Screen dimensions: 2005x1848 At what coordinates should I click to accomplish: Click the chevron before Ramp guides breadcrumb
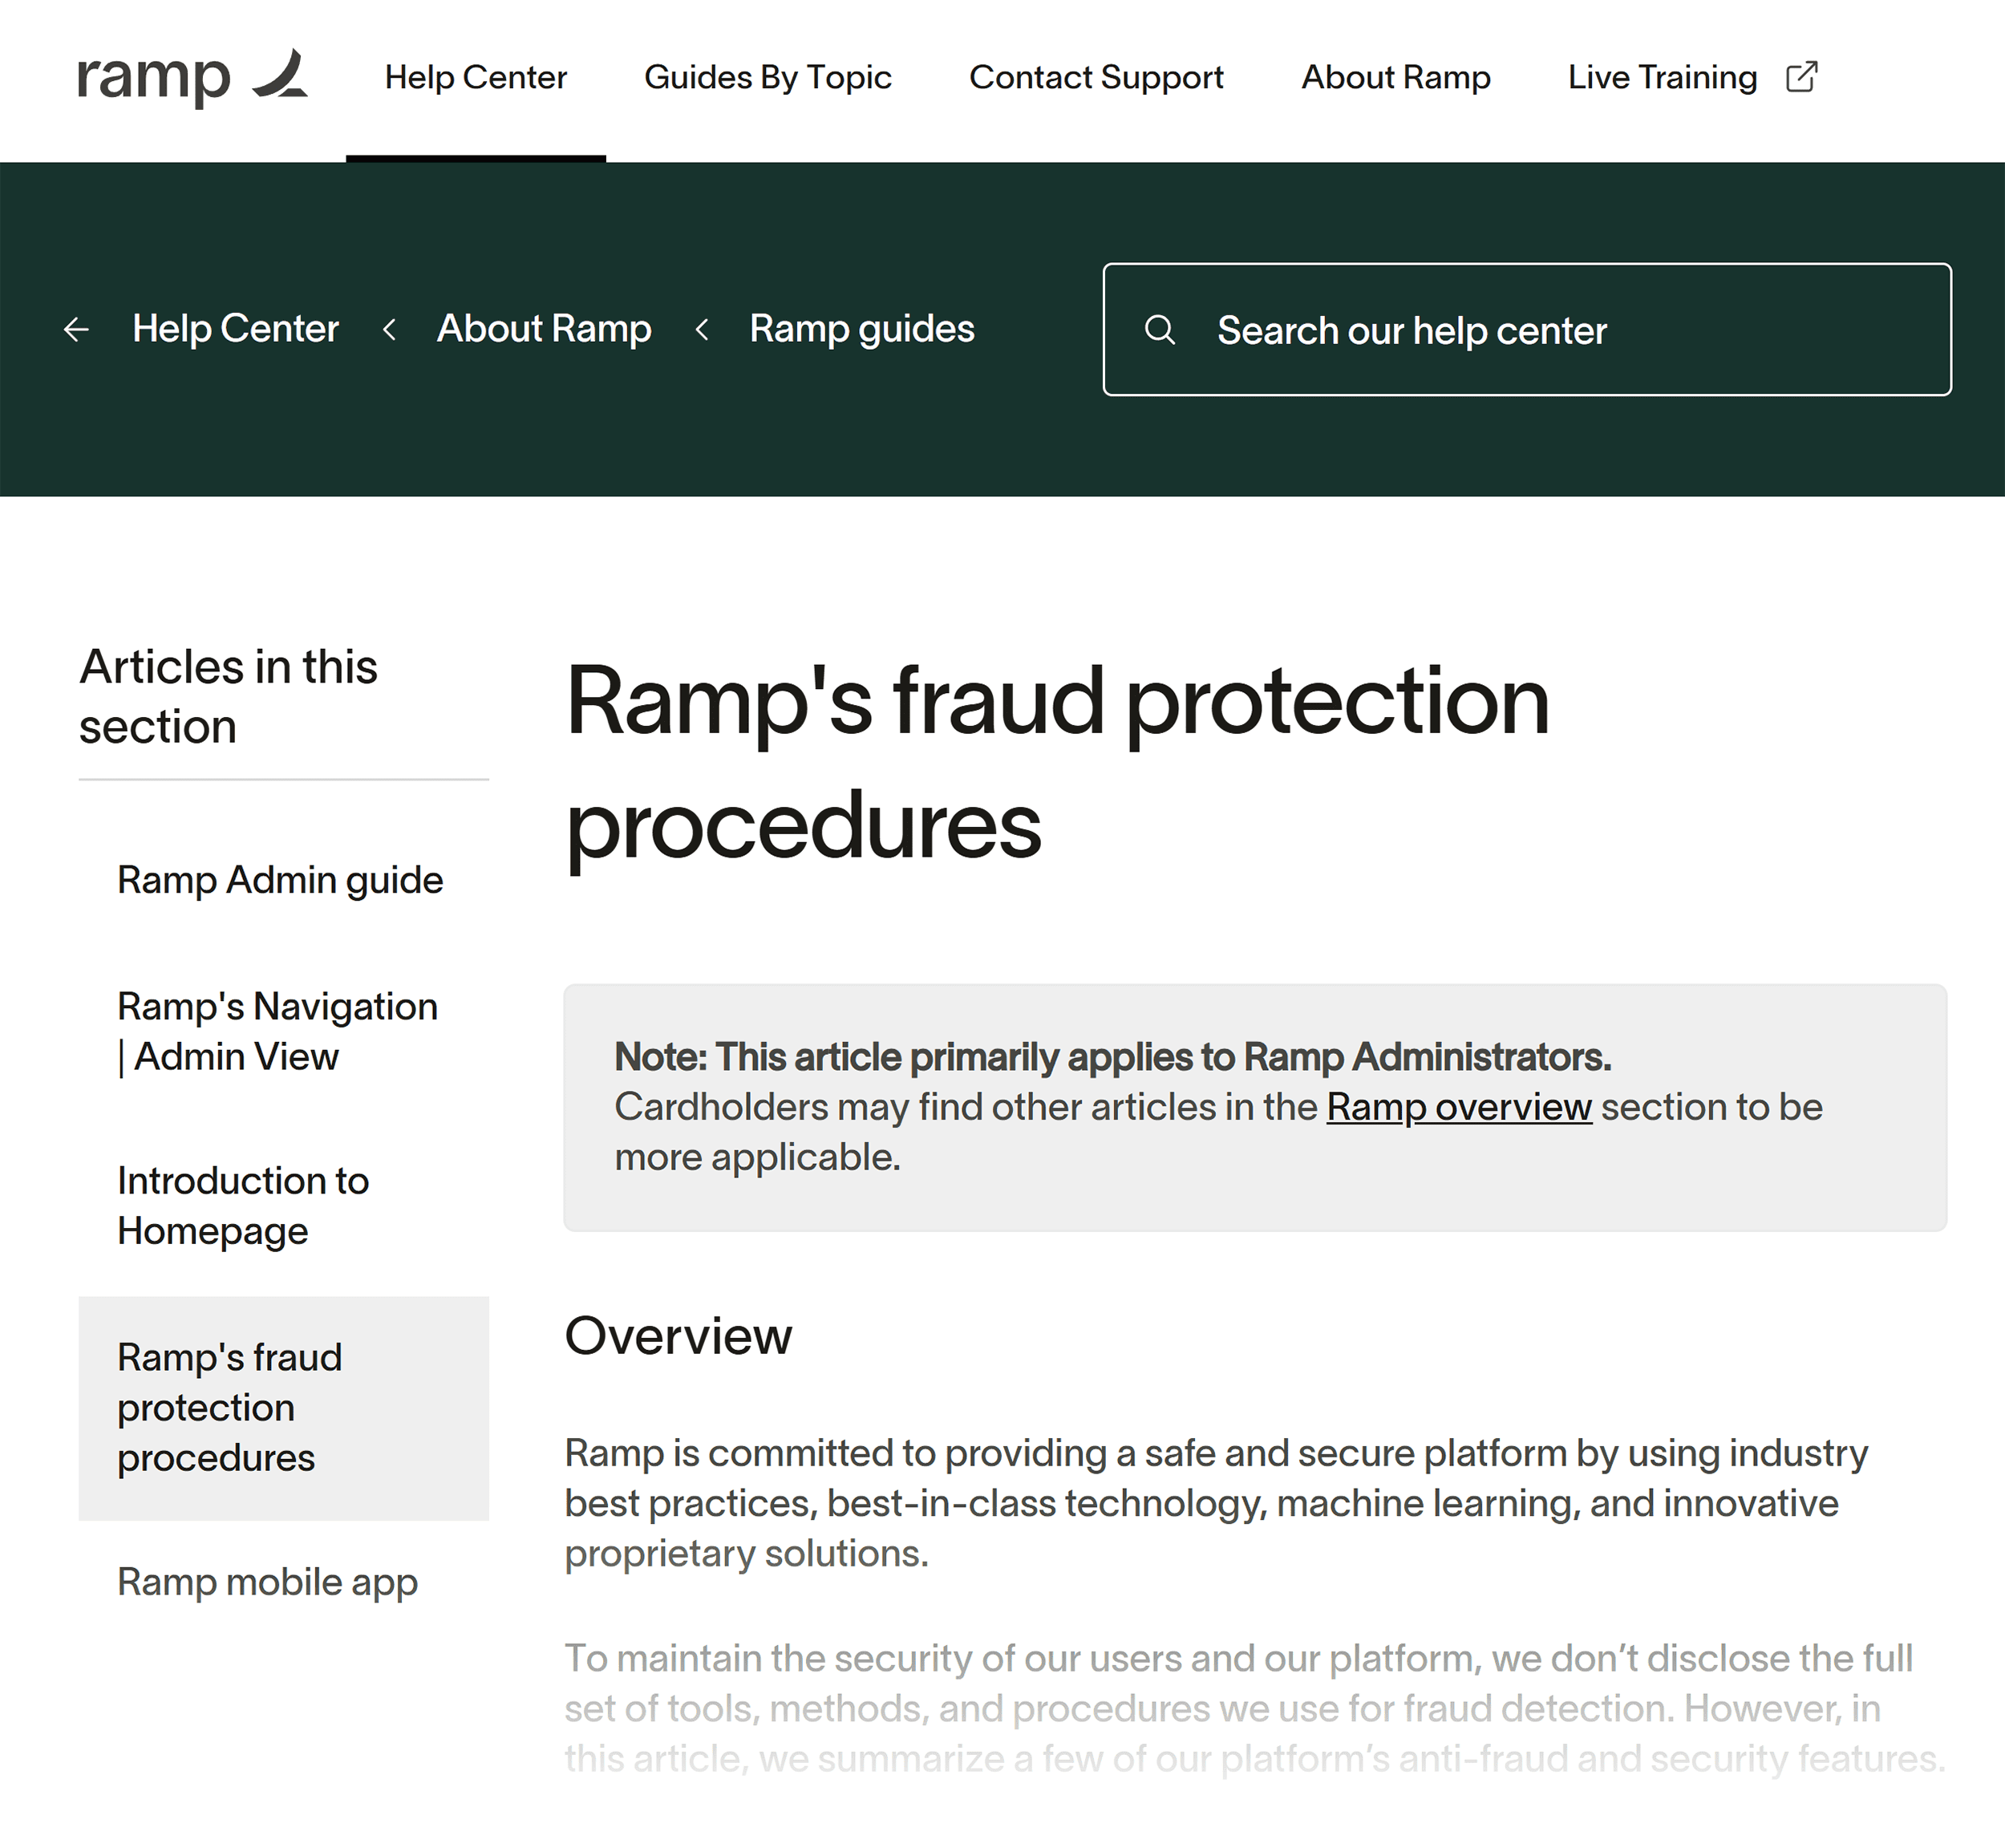coord(702,329)
